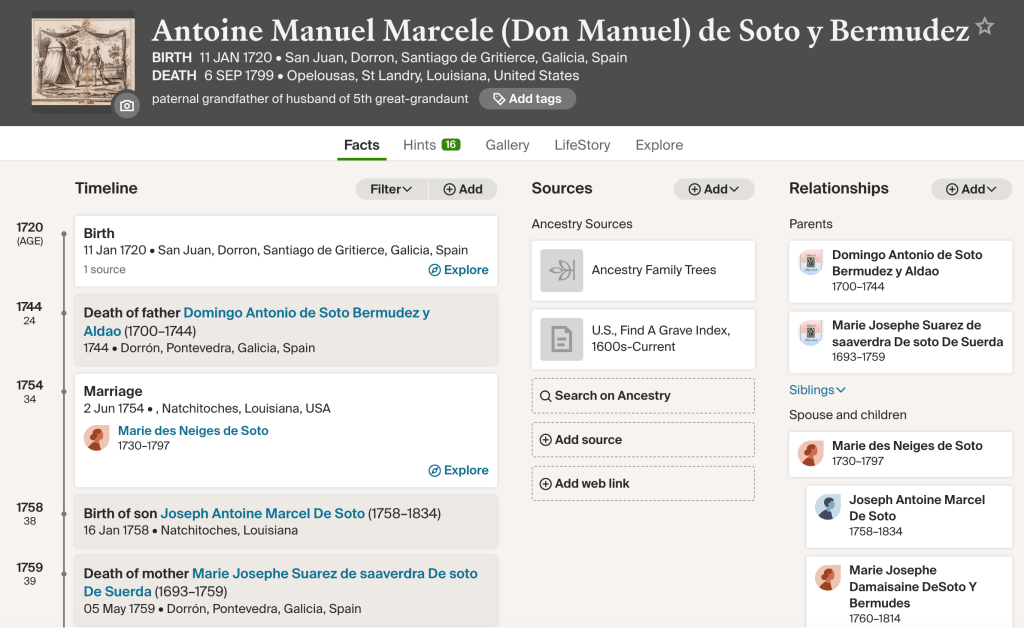
Task: Click Search on Ancestry box
Action: (643, 396)
